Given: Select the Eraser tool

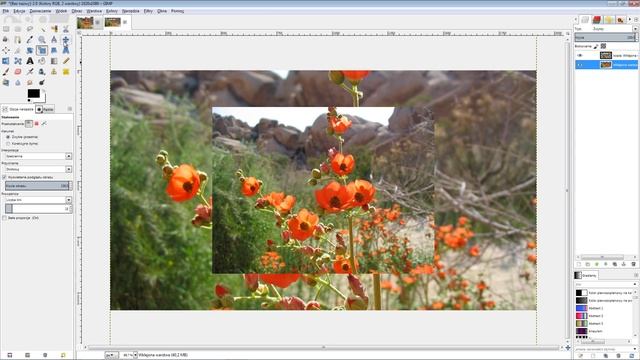Looking at the screenshot, I should (x=18, y=71).
